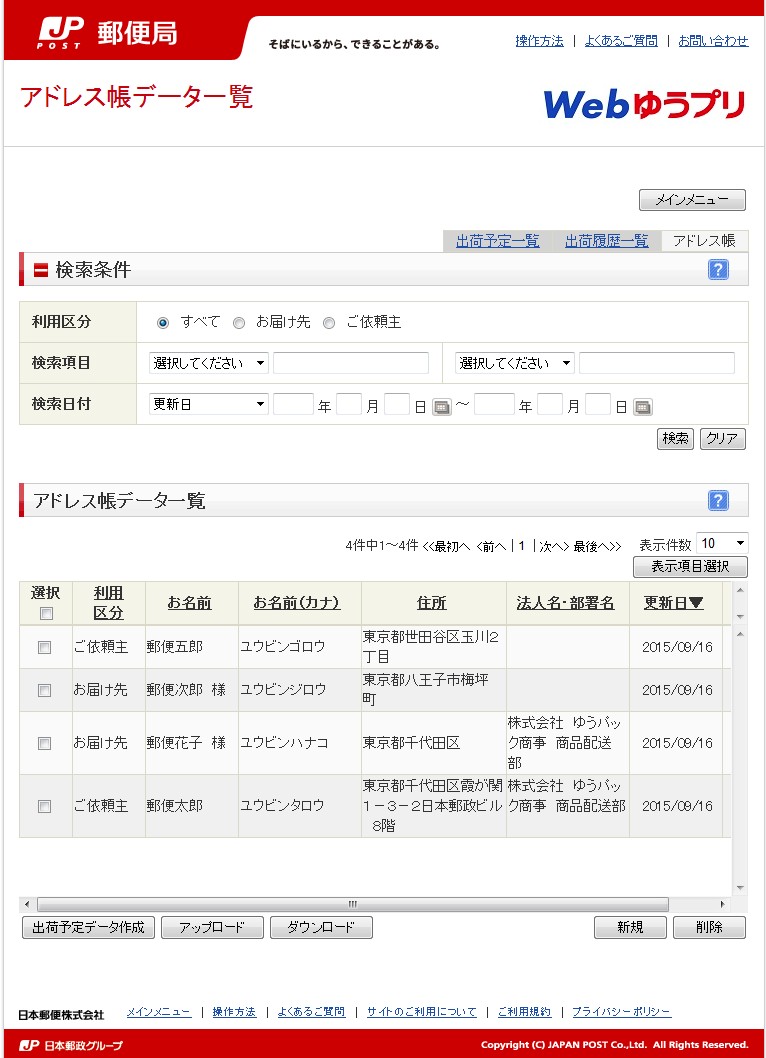
Task: Click the Webゆうプリ logo
Action: point(644,103)
